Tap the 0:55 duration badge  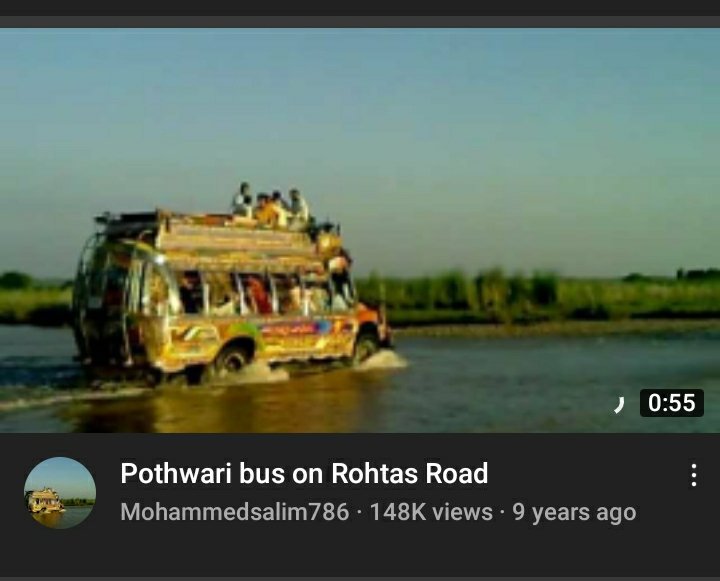(671, 403)
